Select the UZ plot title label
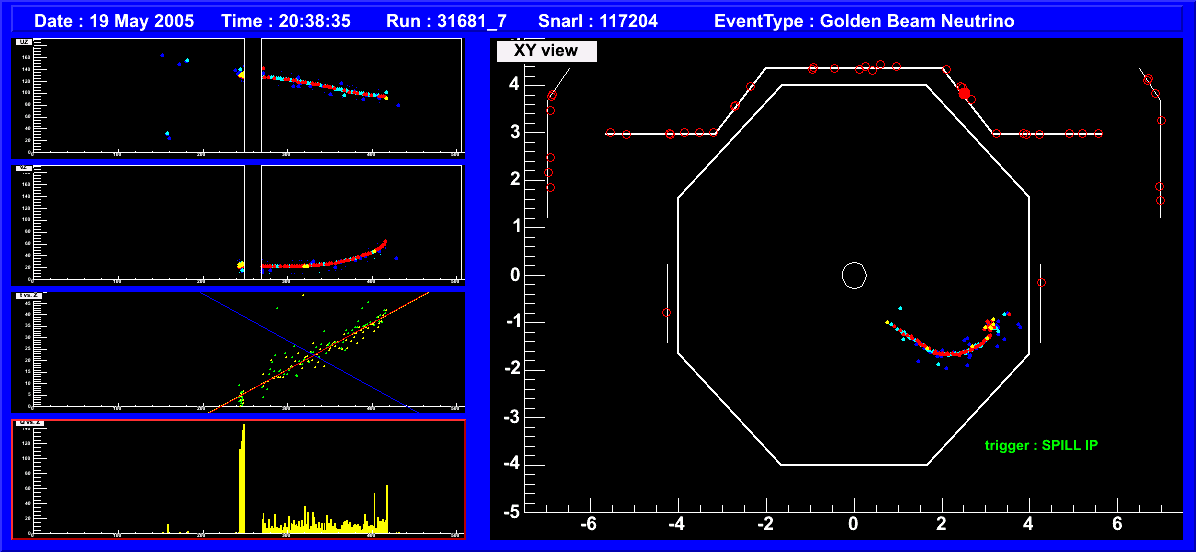This screenshot has width=1196, height=552. pos(22,42)
